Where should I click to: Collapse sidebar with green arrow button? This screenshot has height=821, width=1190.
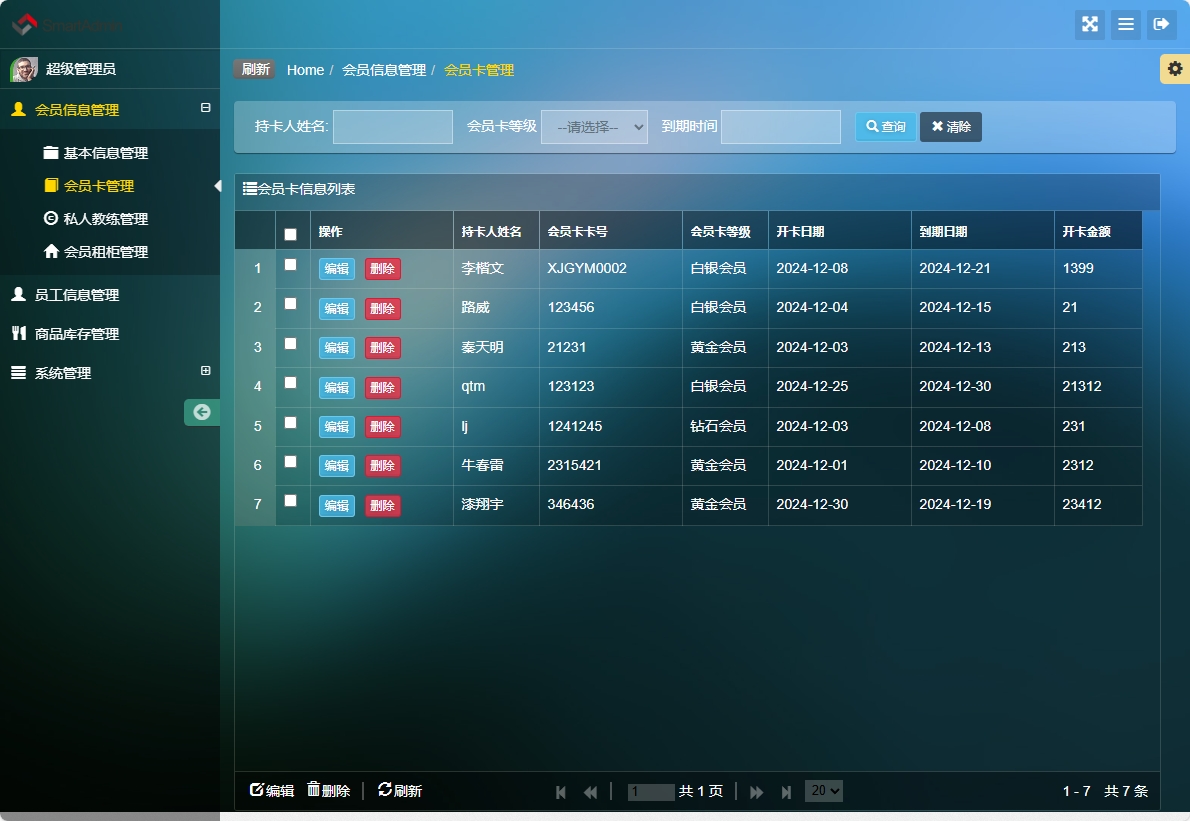(202, 412)
